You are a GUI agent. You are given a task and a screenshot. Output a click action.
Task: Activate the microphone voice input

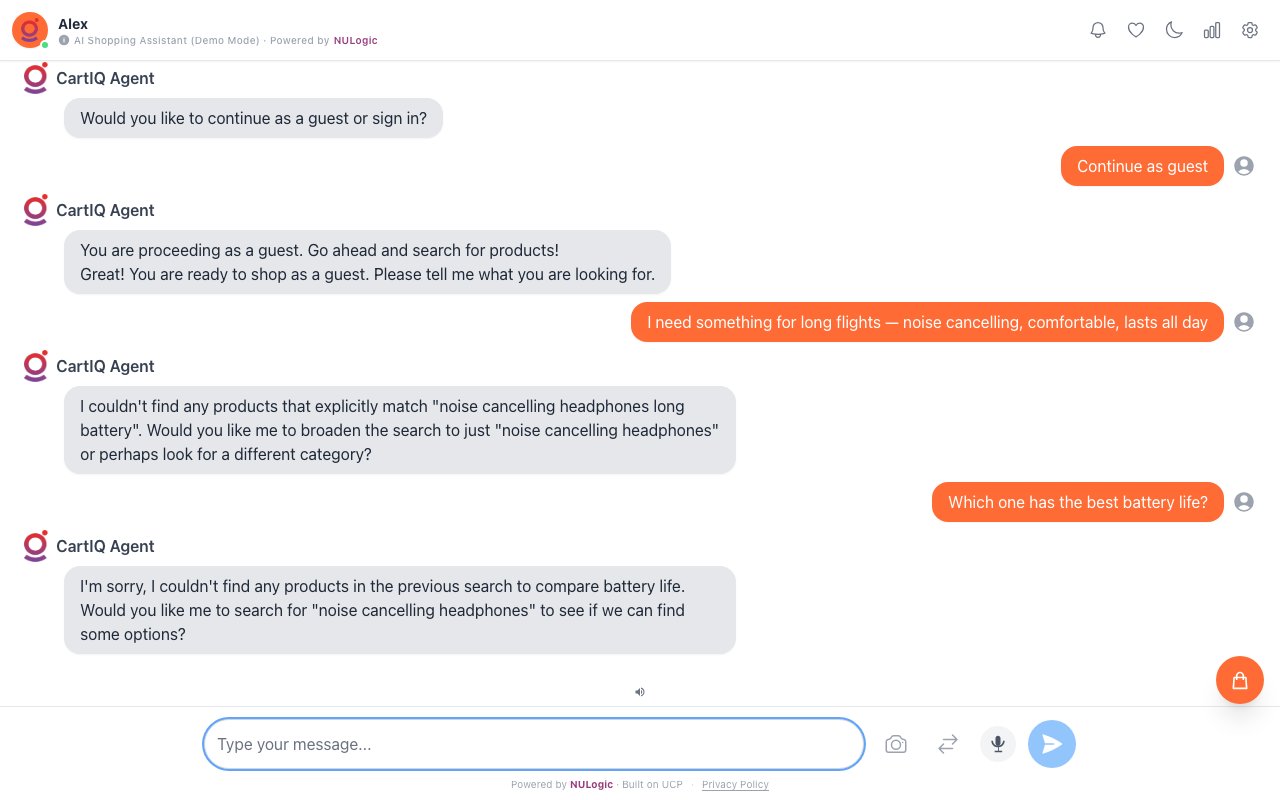(998, 744)
